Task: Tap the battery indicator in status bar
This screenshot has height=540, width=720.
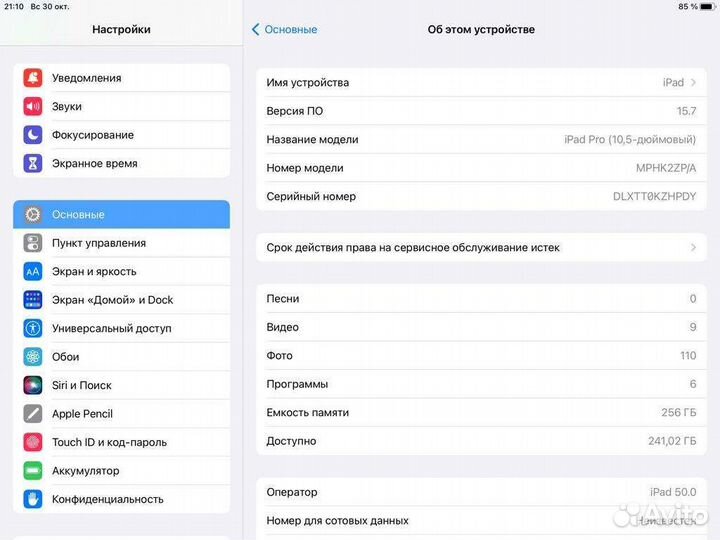Action: tap(708, 7)
